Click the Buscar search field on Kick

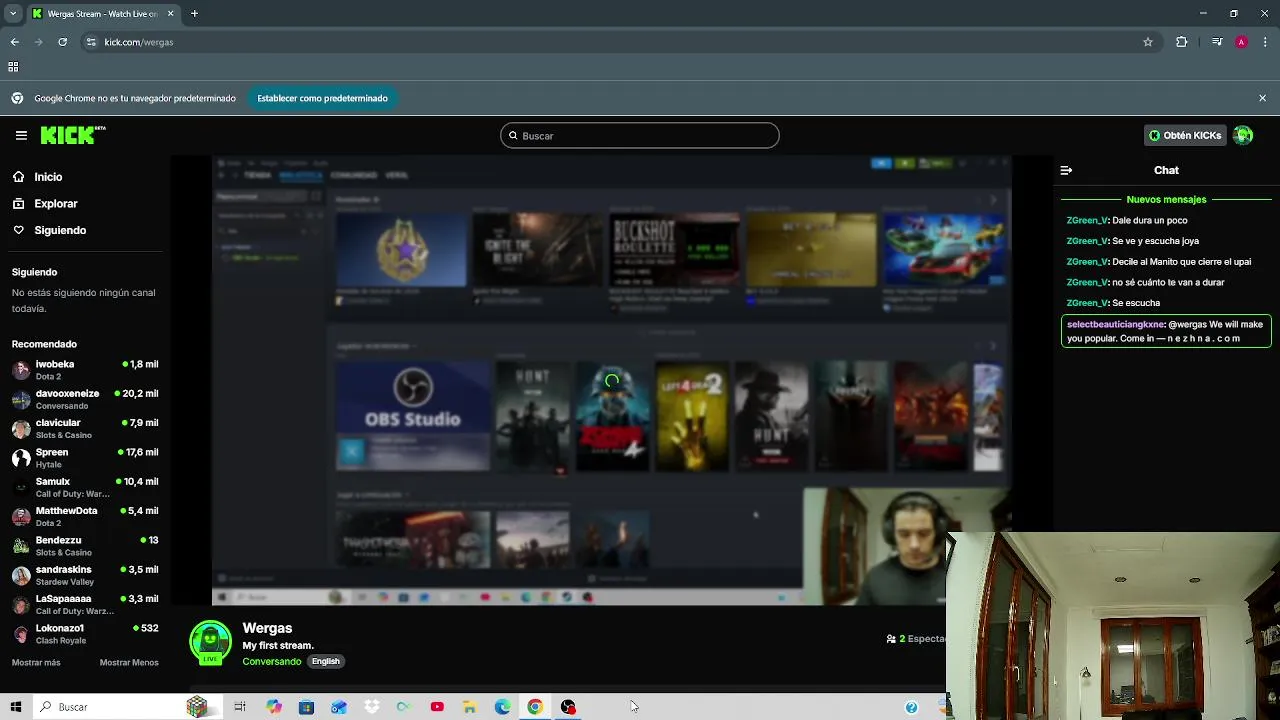(x=640, y=135)
